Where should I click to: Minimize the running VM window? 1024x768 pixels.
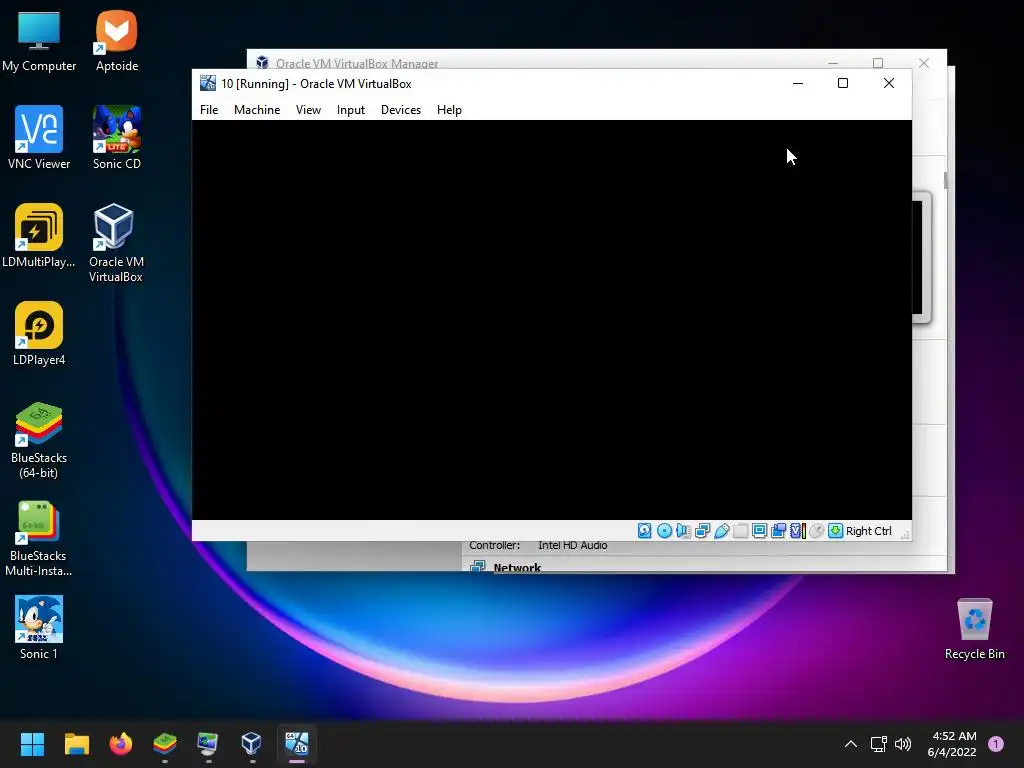[x=798, y=83]
